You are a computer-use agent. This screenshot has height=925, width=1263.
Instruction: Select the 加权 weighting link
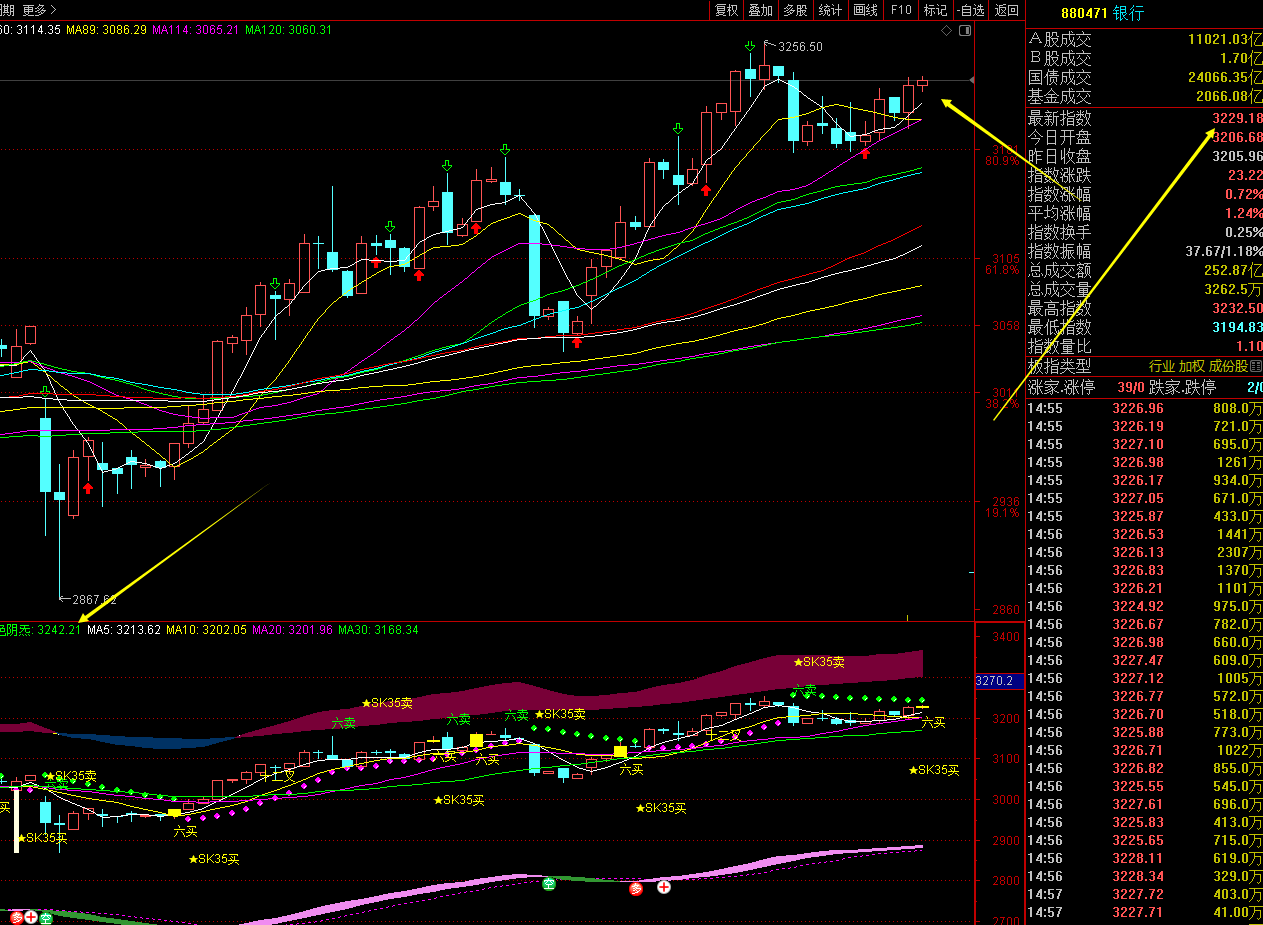pyautogui.click(x=1191, y=367)
